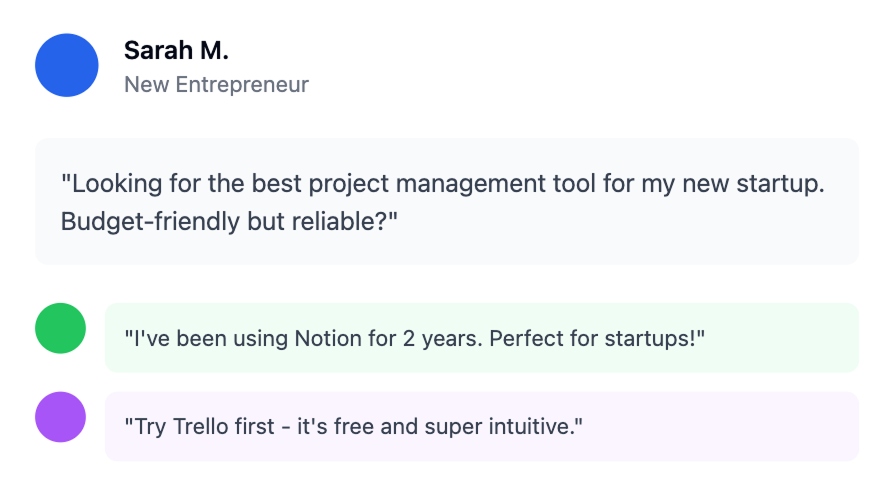
Task: Open the green avatar of the Notion commenter
Action: pos(61,328)
